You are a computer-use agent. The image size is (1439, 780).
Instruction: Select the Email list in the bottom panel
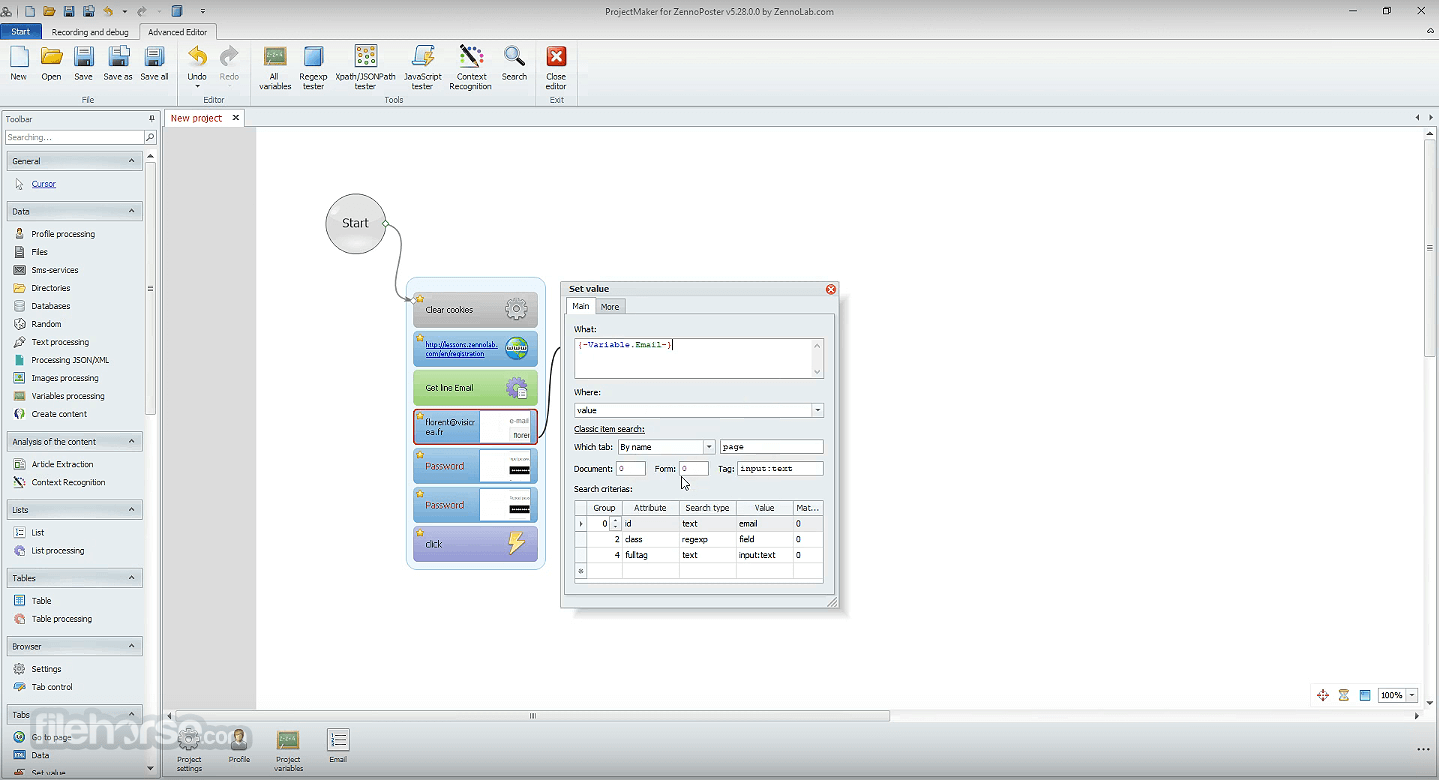[x=338, y=746]
